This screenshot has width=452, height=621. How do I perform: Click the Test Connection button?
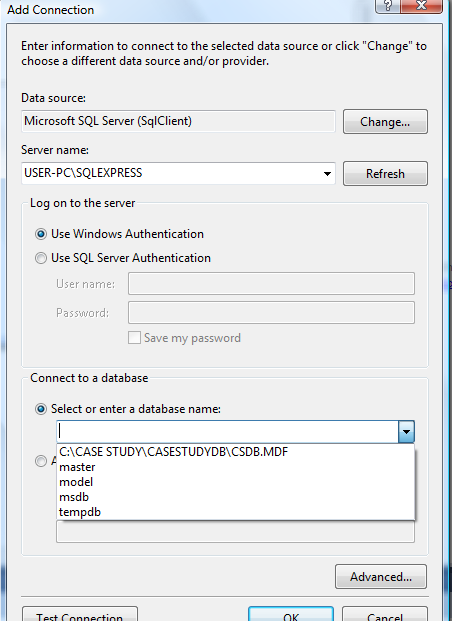(x=80, y=615)
